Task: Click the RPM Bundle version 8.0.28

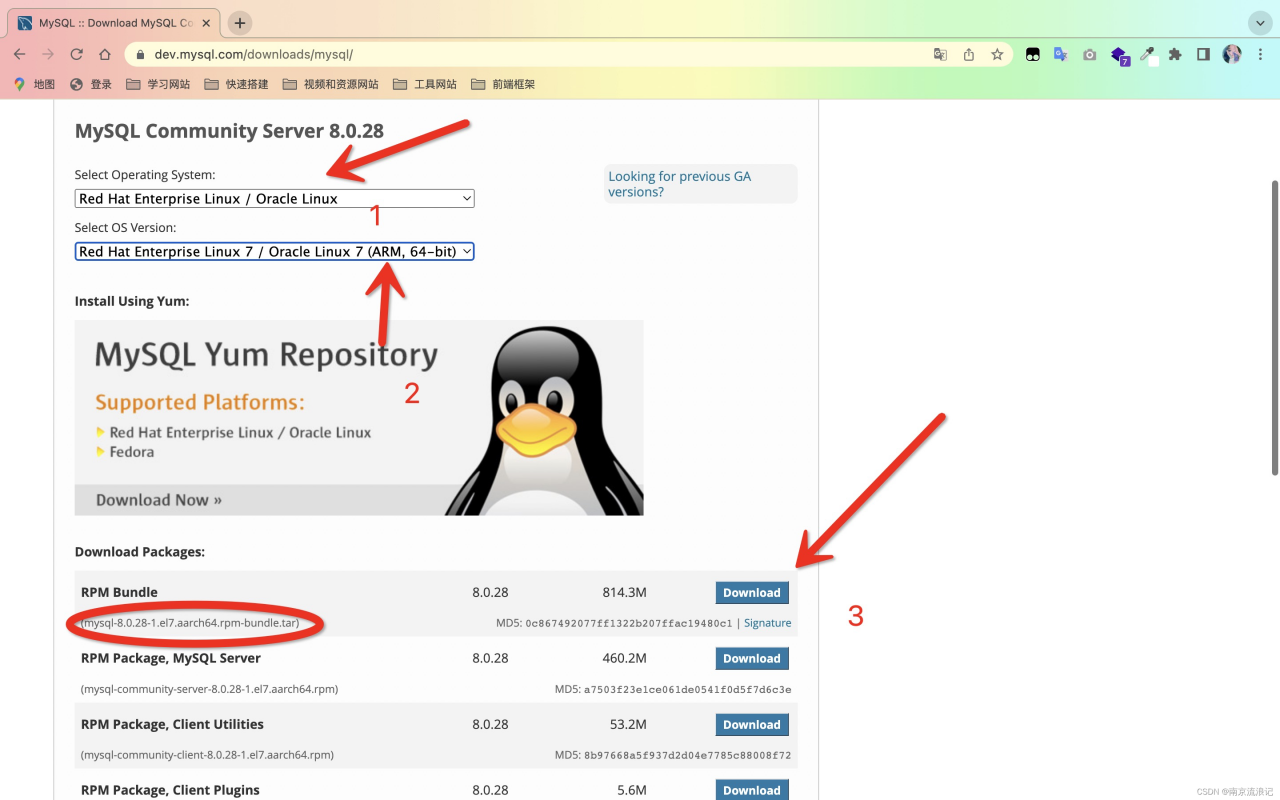Action: [x=490, y=592]
